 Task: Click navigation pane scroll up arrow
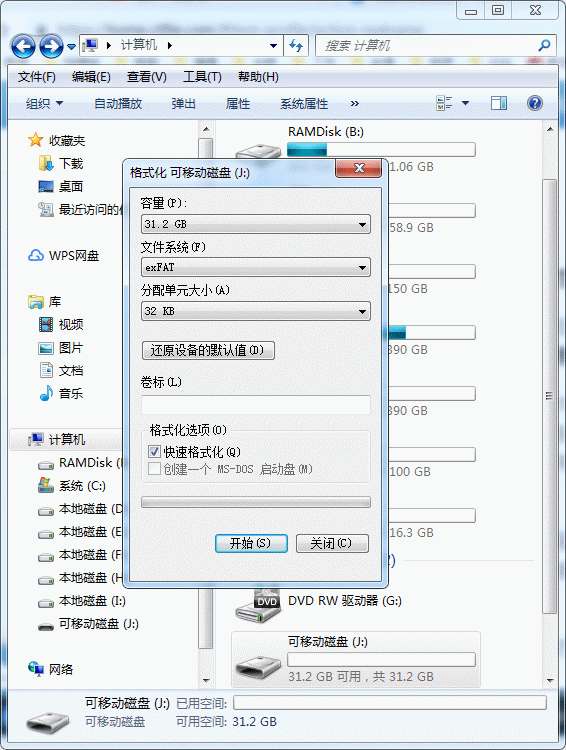(x=206, y=129)
